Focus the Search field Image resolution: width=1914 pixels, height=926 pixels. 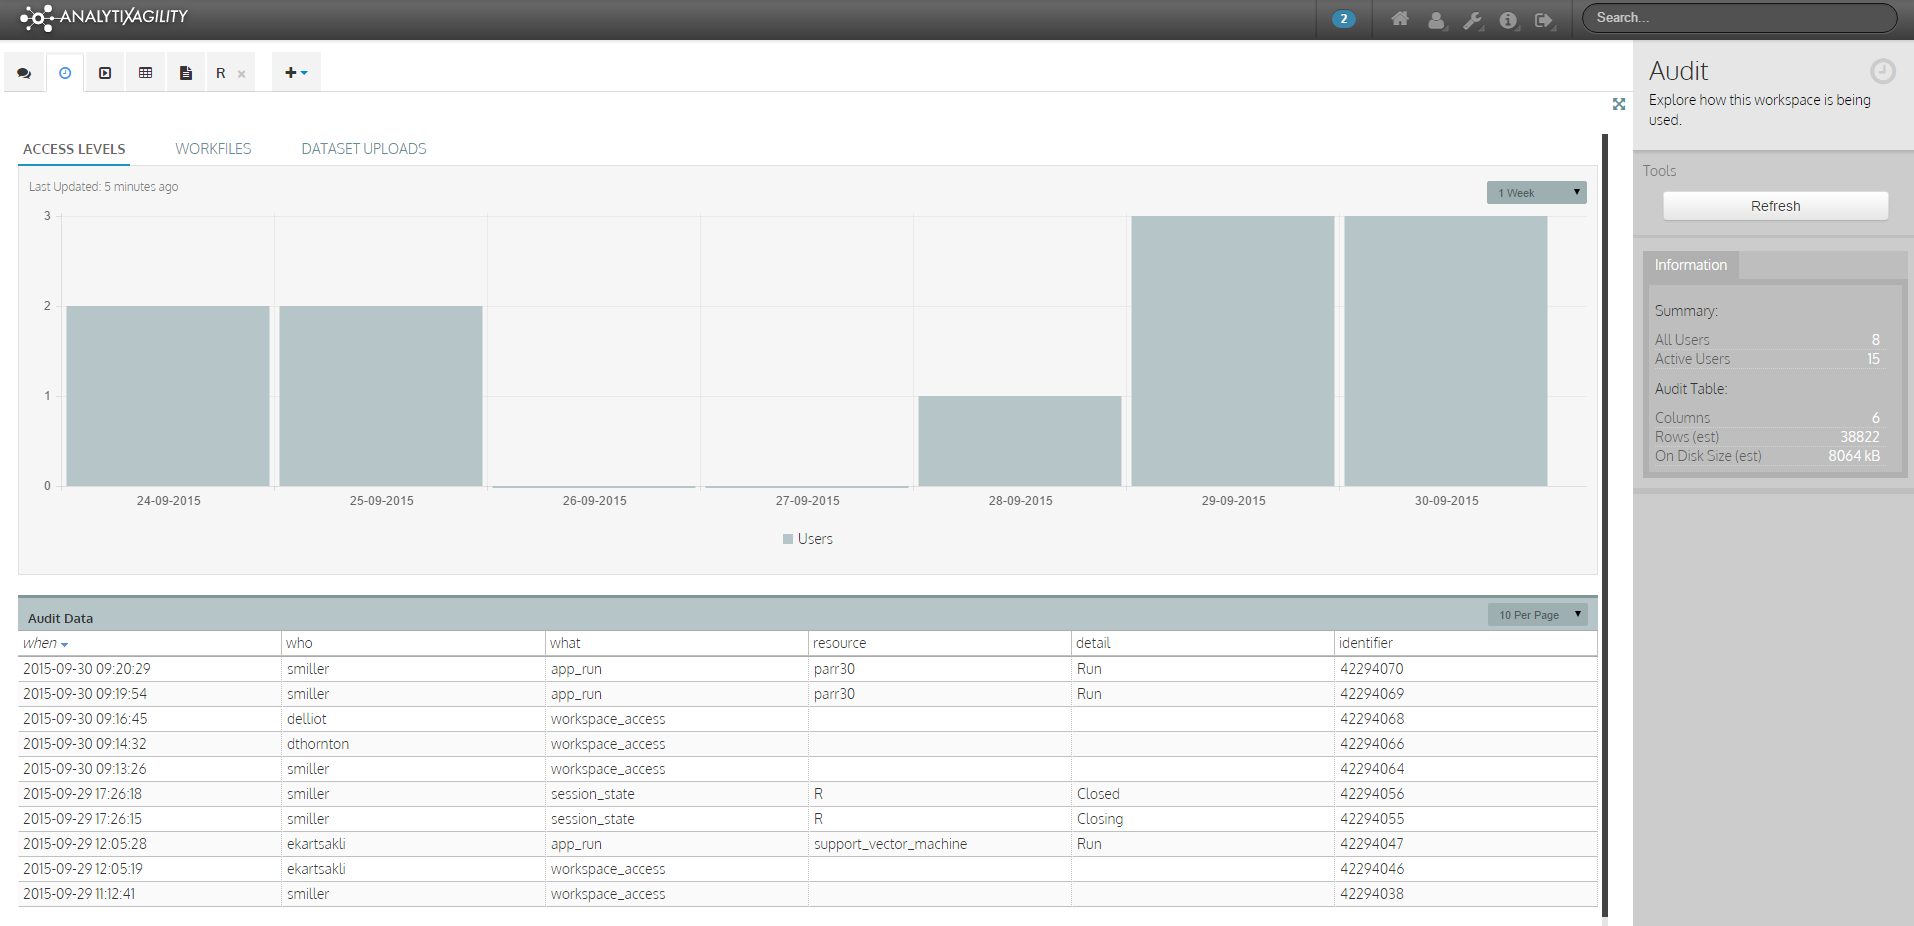point(1739,18)
